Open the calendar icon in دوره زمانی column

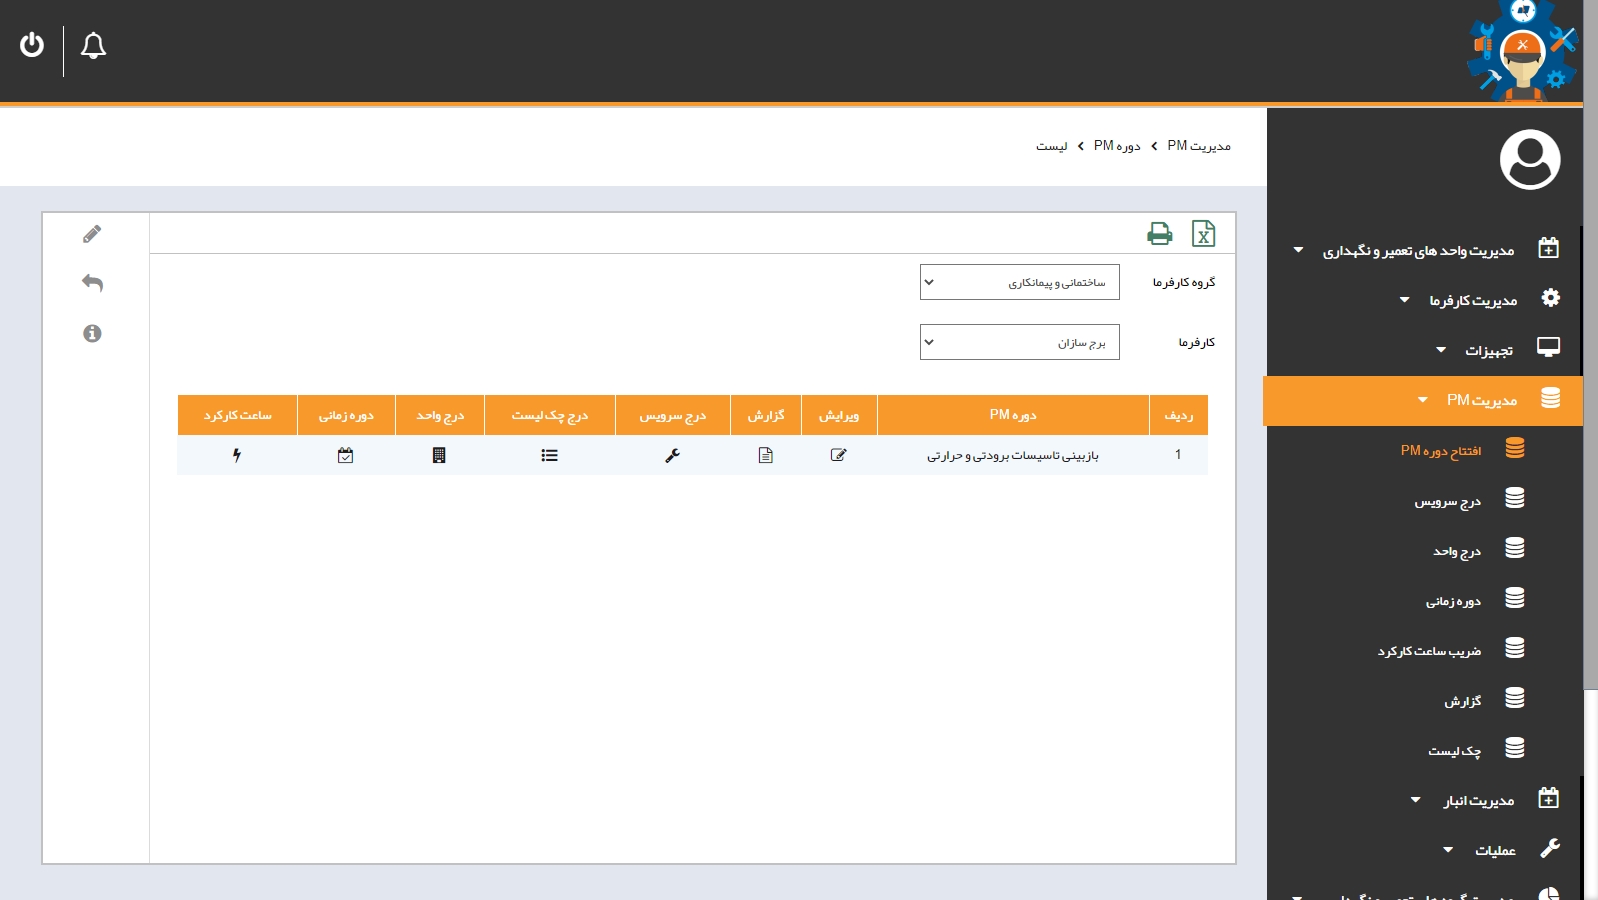(345, 455)
